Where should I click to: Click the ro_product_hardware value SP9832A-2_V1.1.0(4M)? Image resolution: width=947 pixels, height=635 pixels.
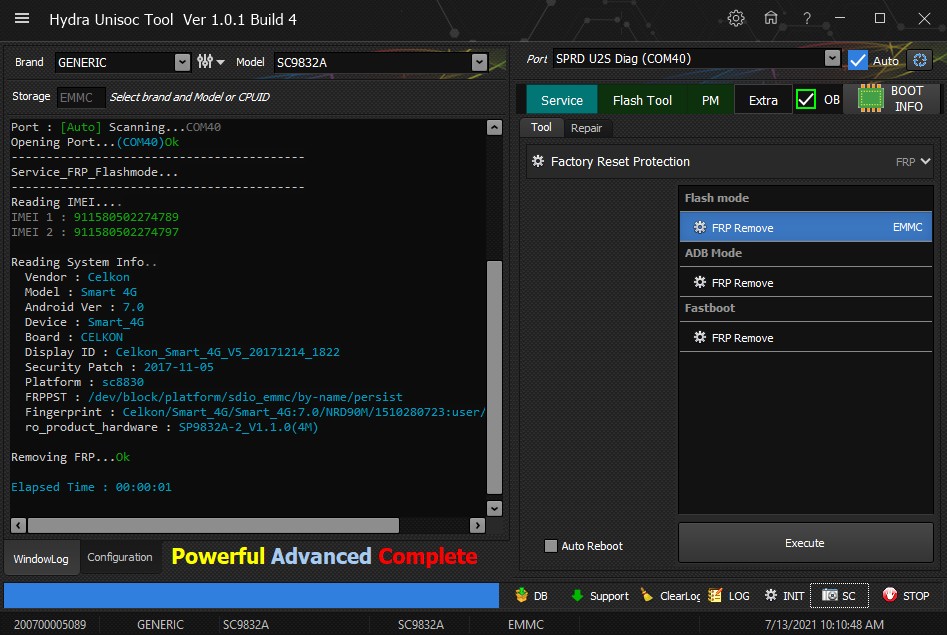[248, 427]
